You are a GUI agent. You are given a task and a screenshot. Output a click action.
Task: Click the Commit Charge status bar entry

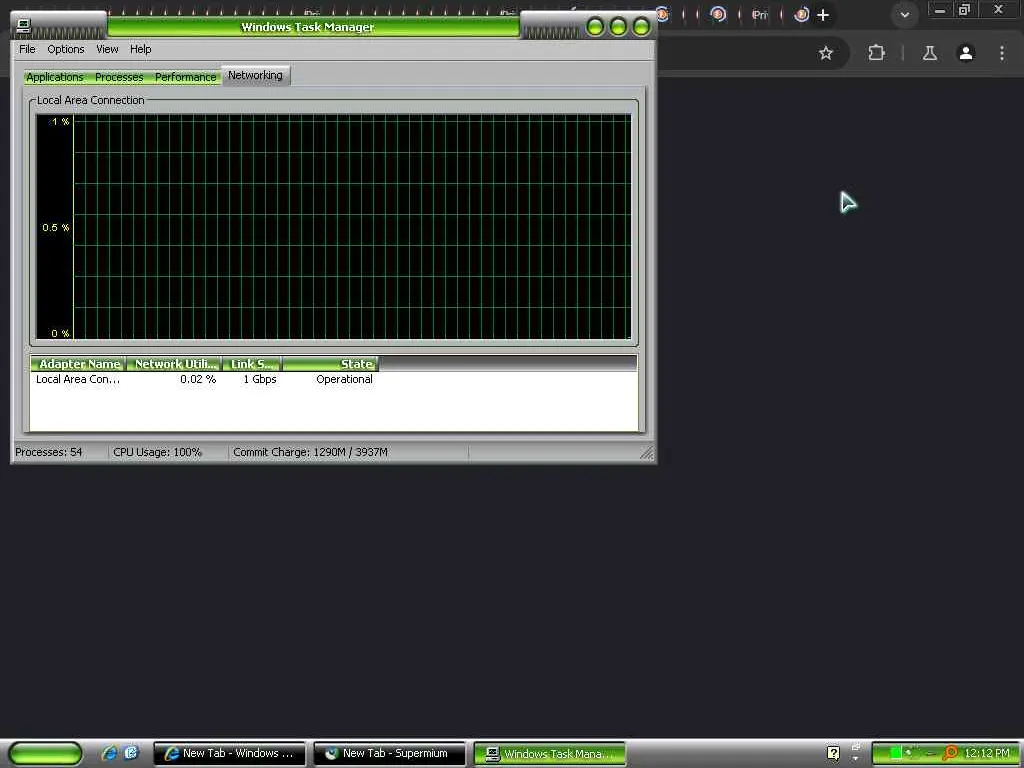click(310, 452)
